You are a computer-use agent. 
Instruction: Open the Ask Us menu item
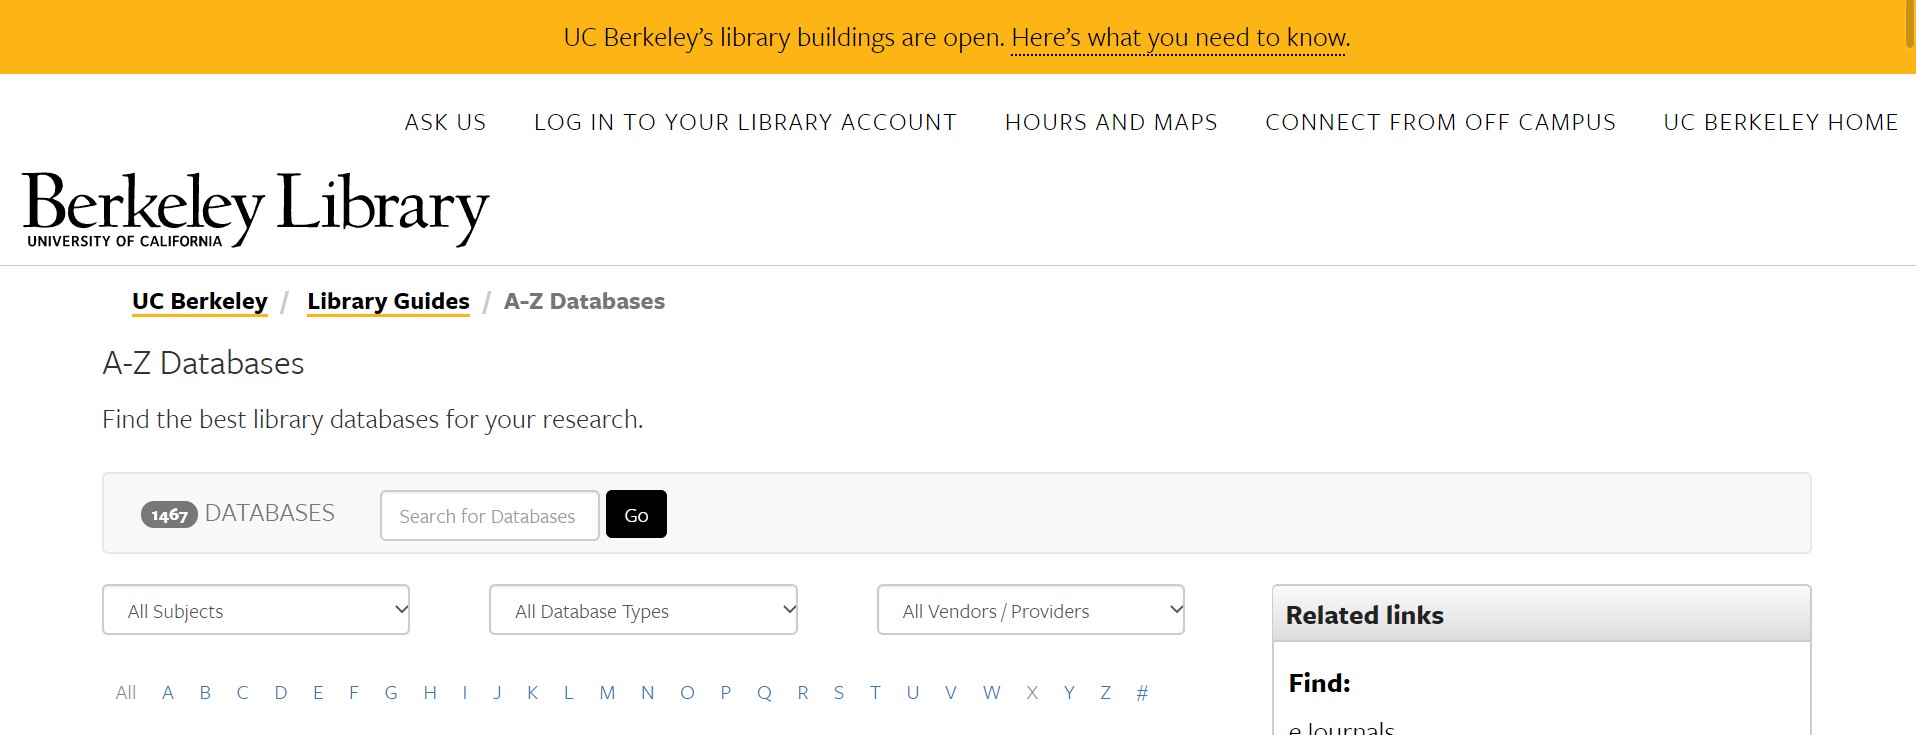click(445, 122)
